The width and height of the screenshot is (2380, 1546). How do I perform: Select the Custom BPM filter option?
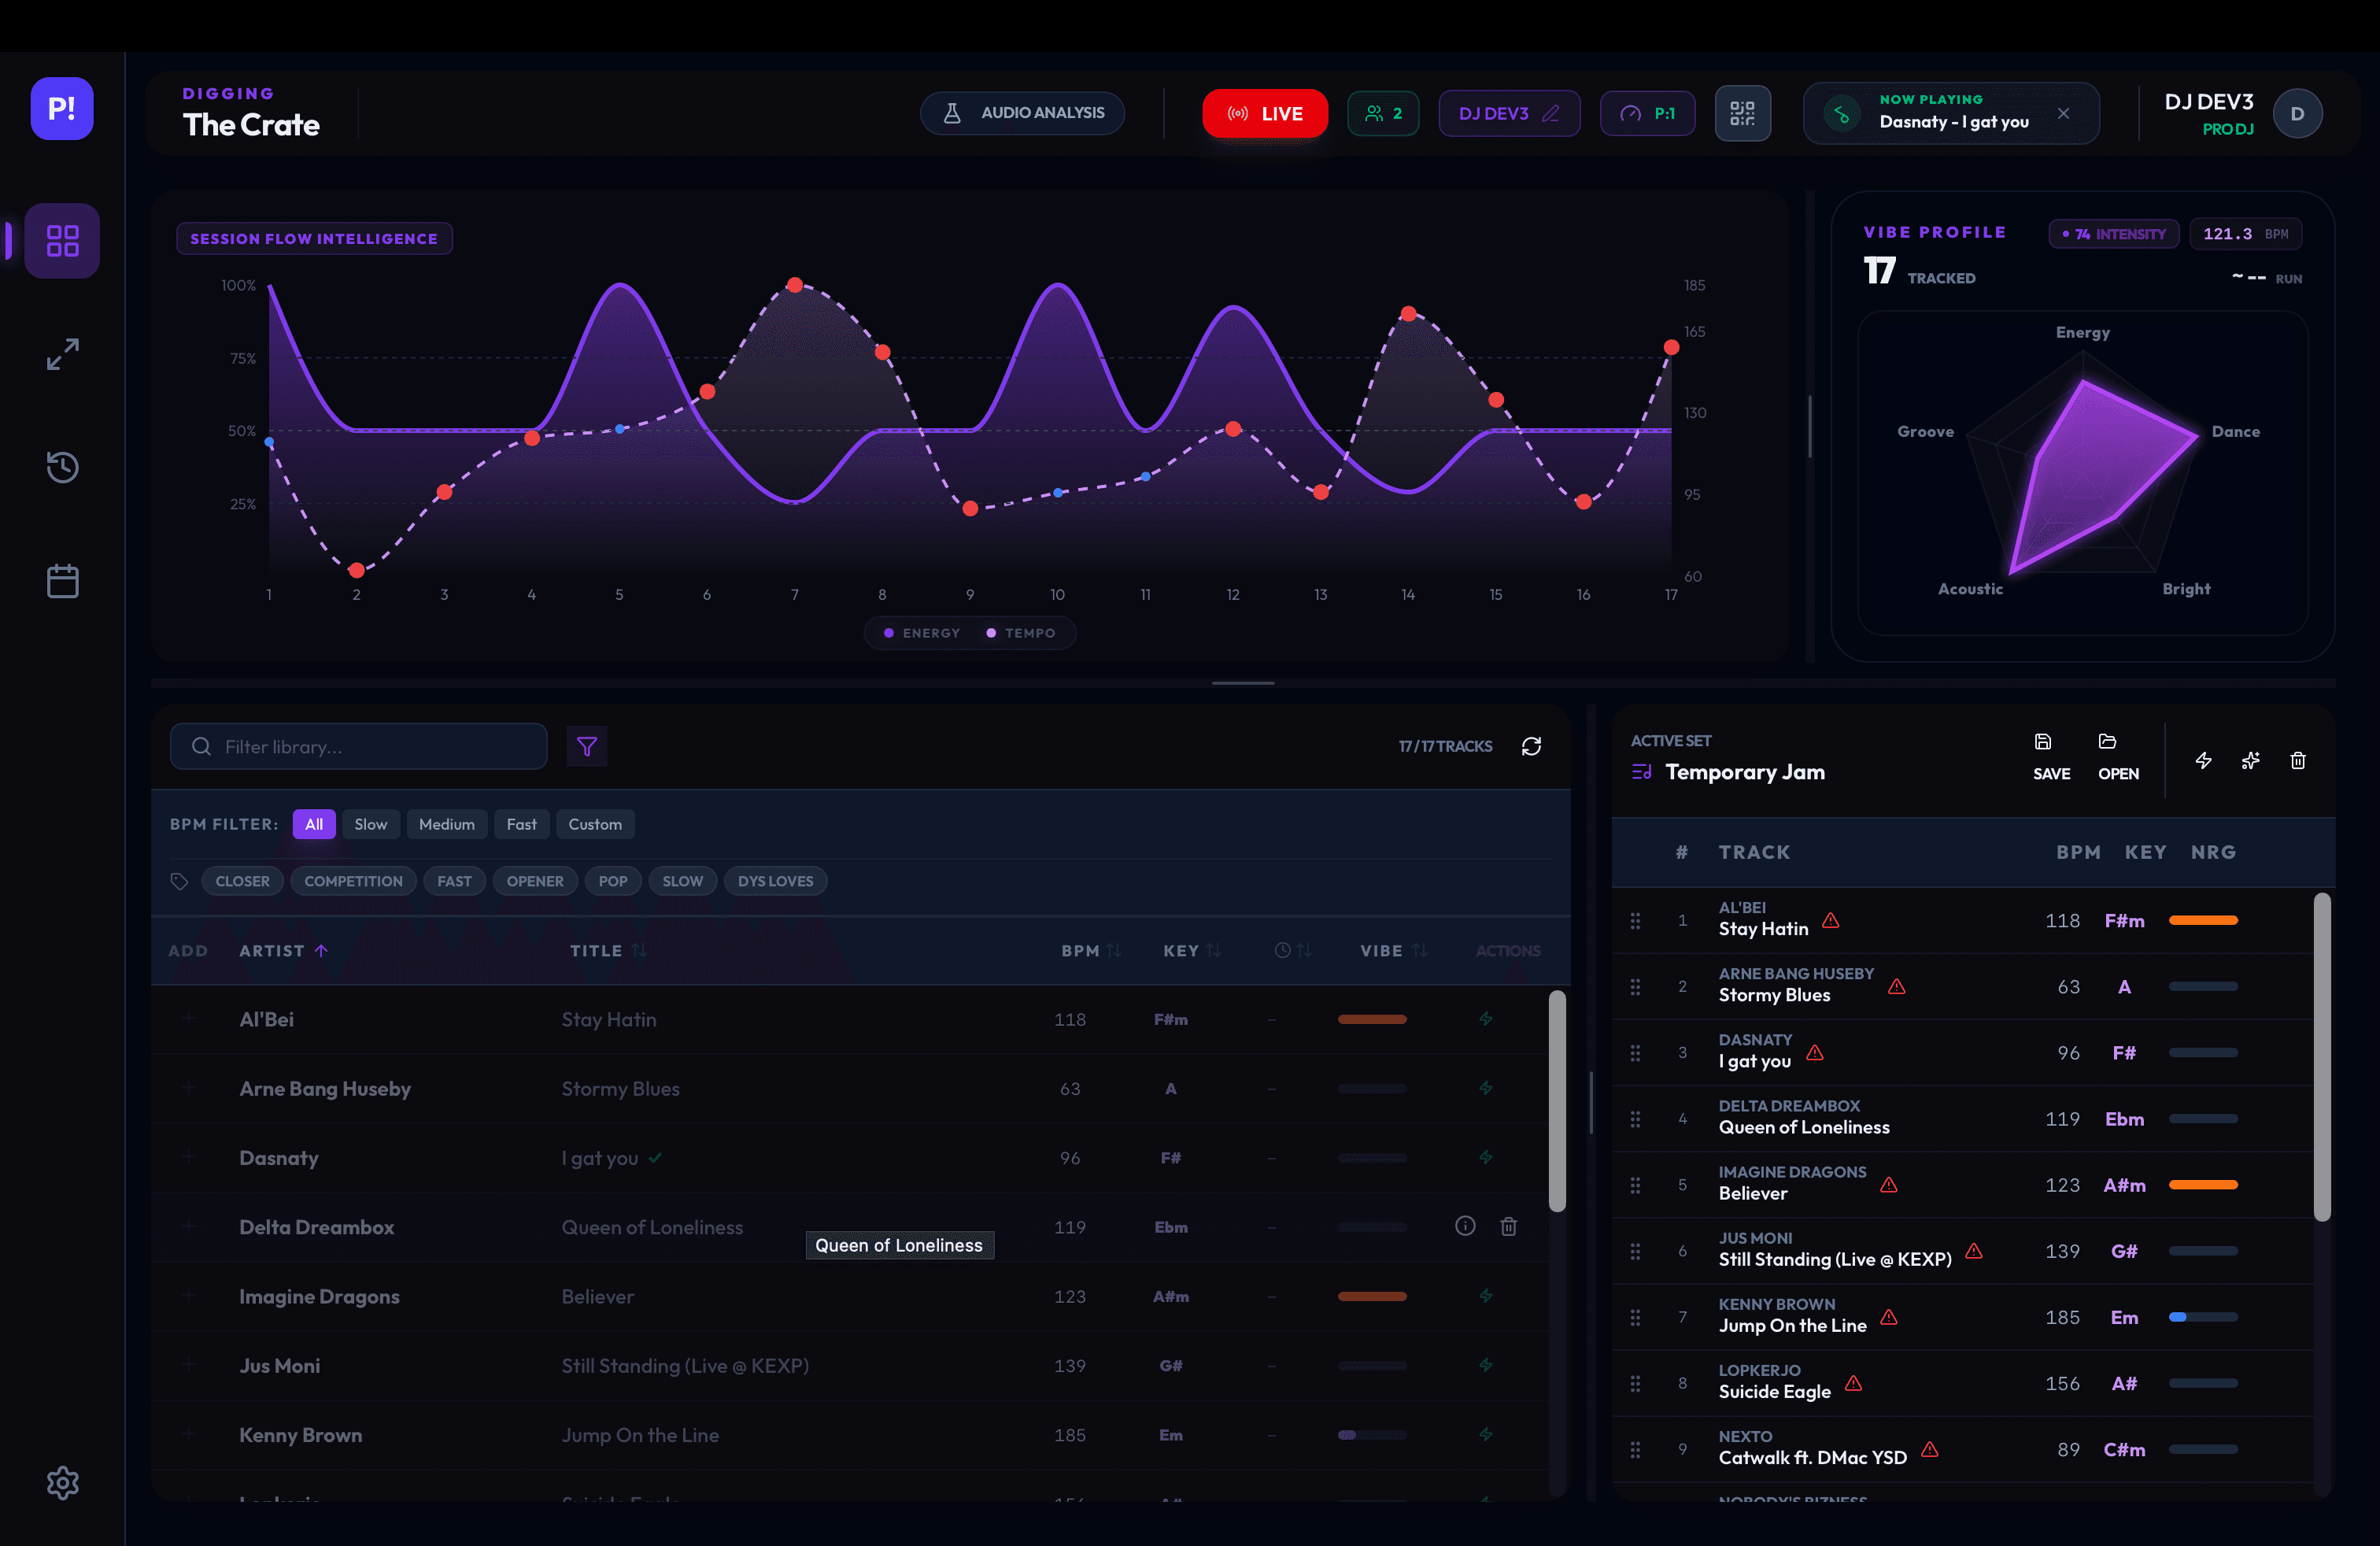595,824
